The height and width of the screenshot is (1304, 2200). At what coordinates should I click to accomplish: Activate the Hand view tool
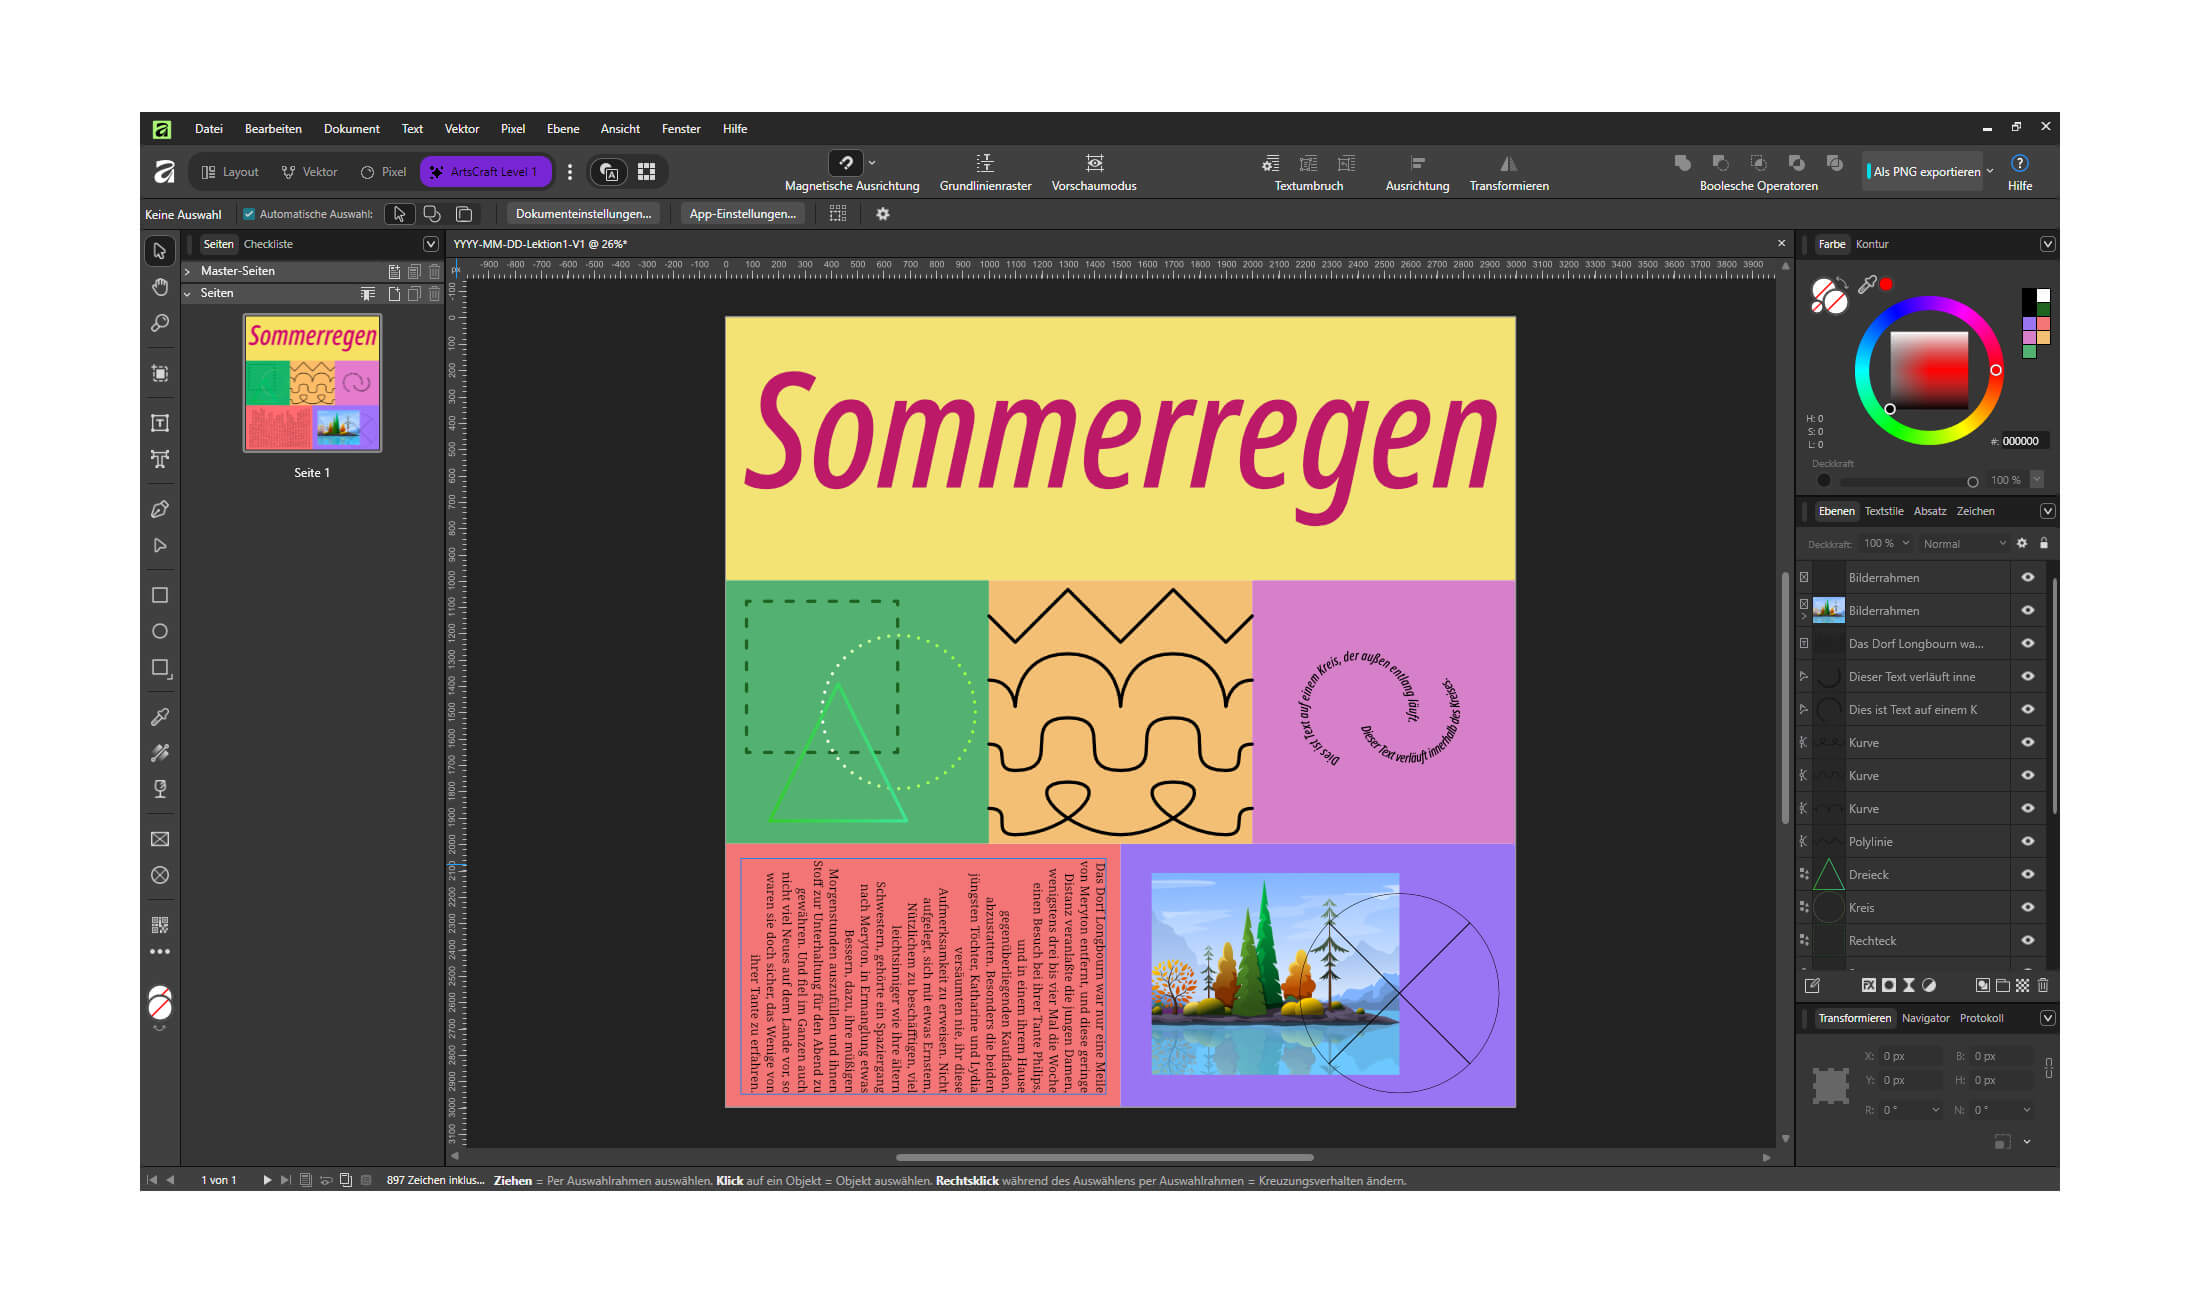160,287
